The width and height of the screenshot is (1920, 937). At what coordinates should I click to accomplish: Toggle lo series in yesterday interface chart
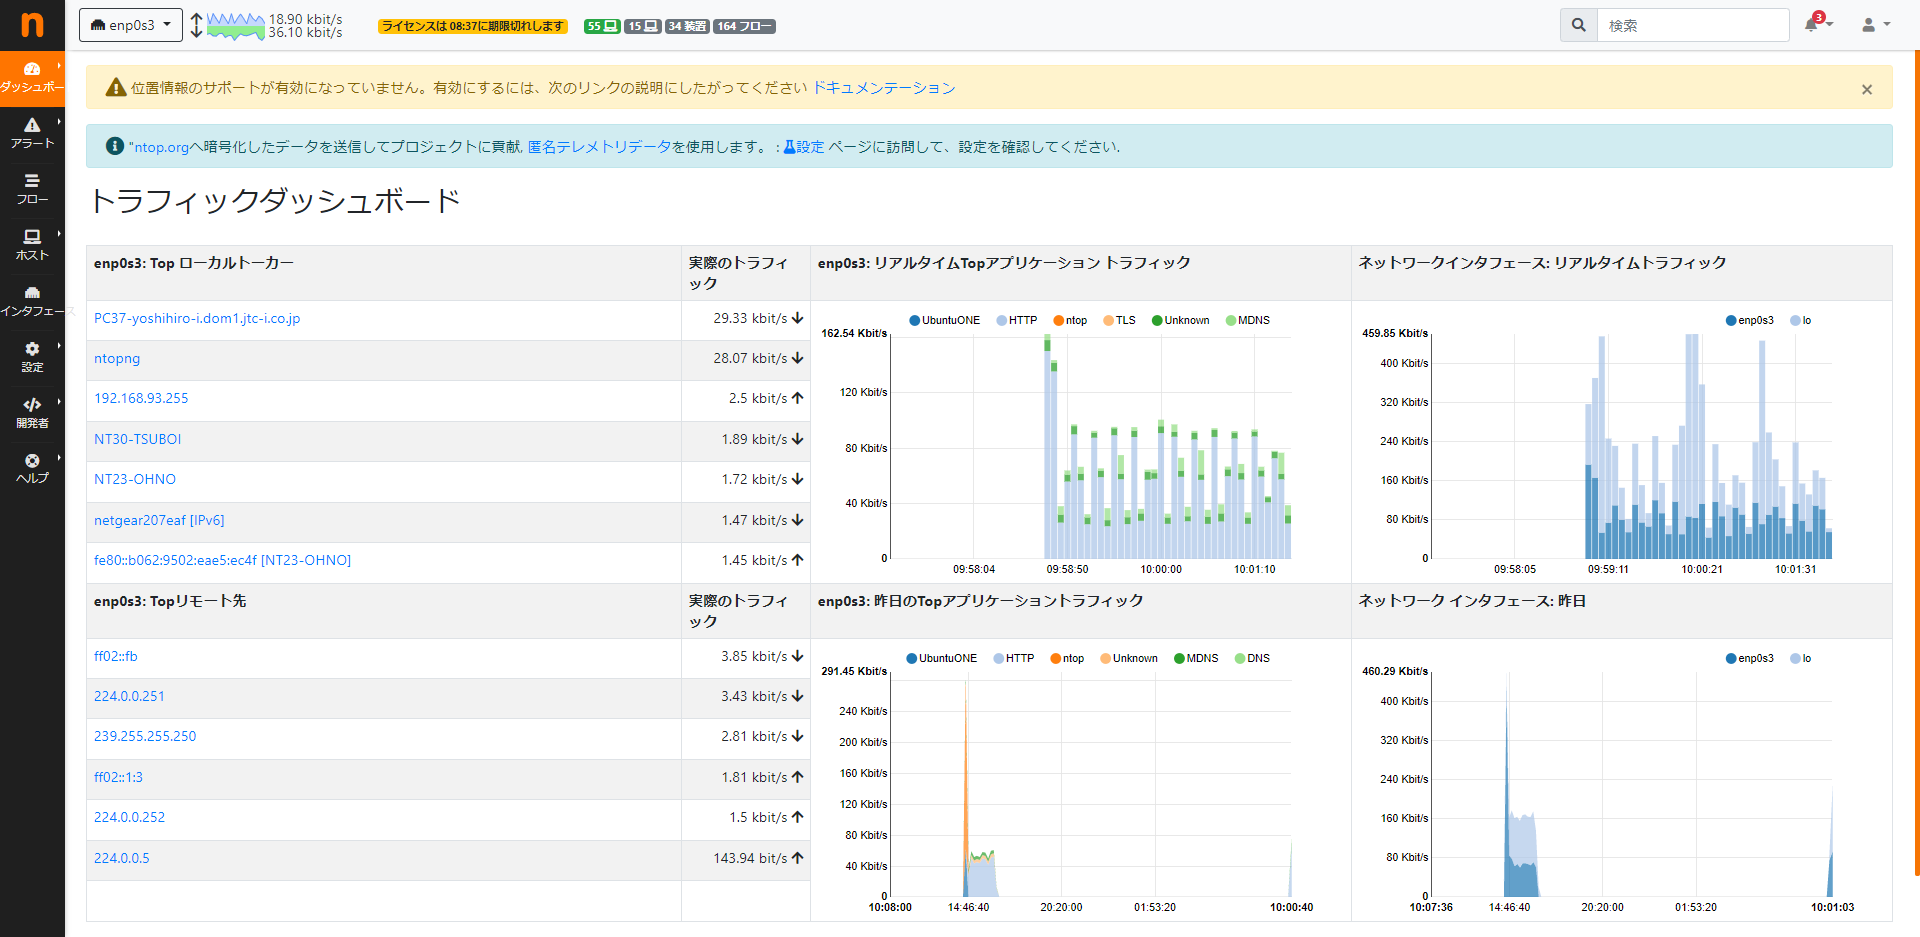(x=1800, y=658)
